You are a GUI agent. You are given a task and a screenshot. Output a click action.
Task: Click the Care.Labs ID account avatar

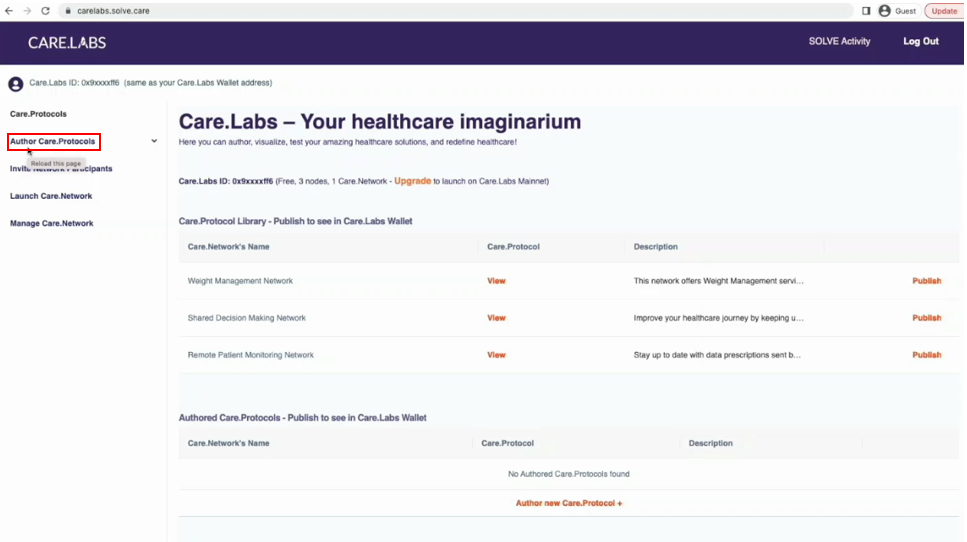16,84
